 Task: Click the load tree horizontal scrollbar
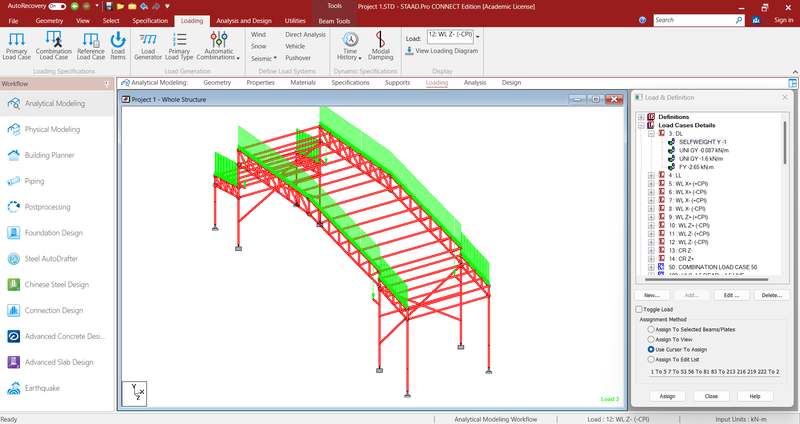[707, 280]
